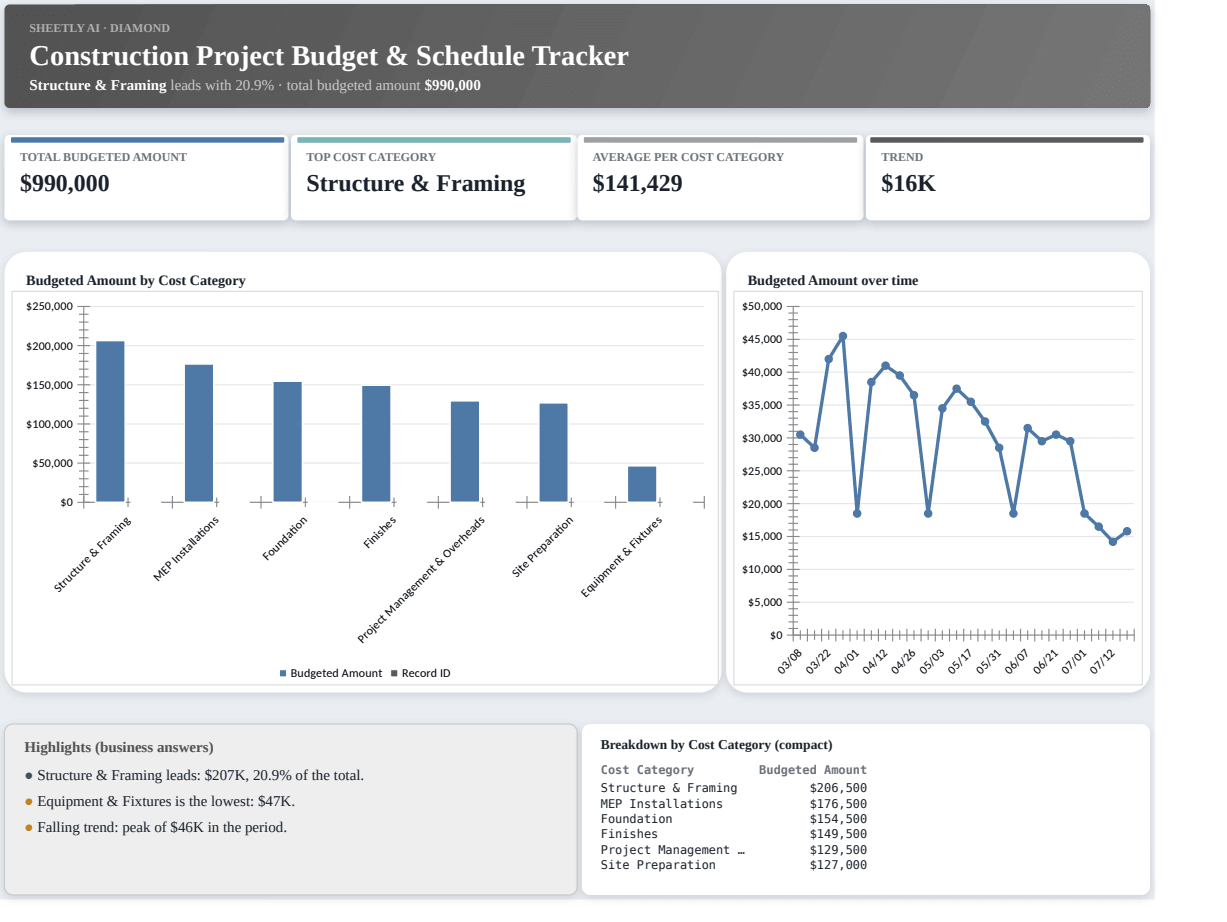Click the Budgeted Amount column header in table
The height and width of the screenshot is (922, 1227).
[813, 770]
